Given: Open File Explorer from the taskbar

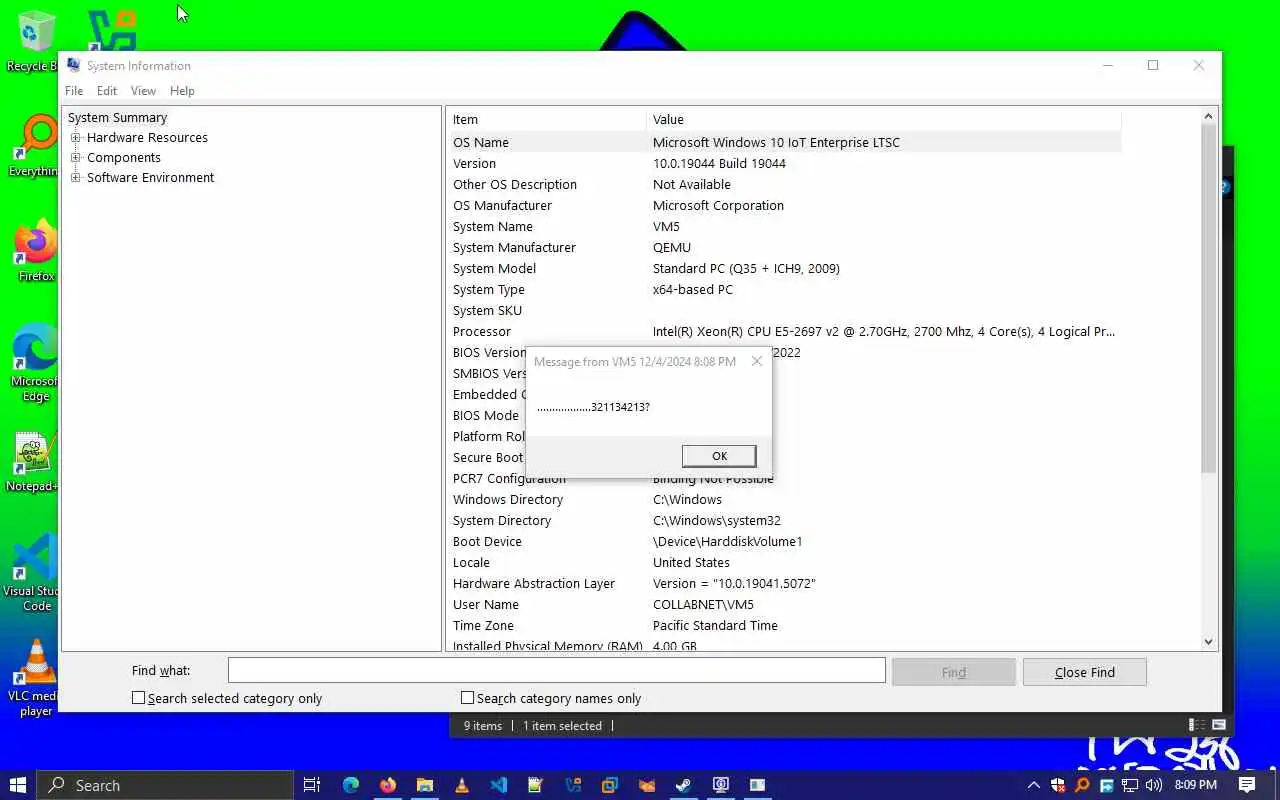Looking at the screenshot, I should (425, 785).
